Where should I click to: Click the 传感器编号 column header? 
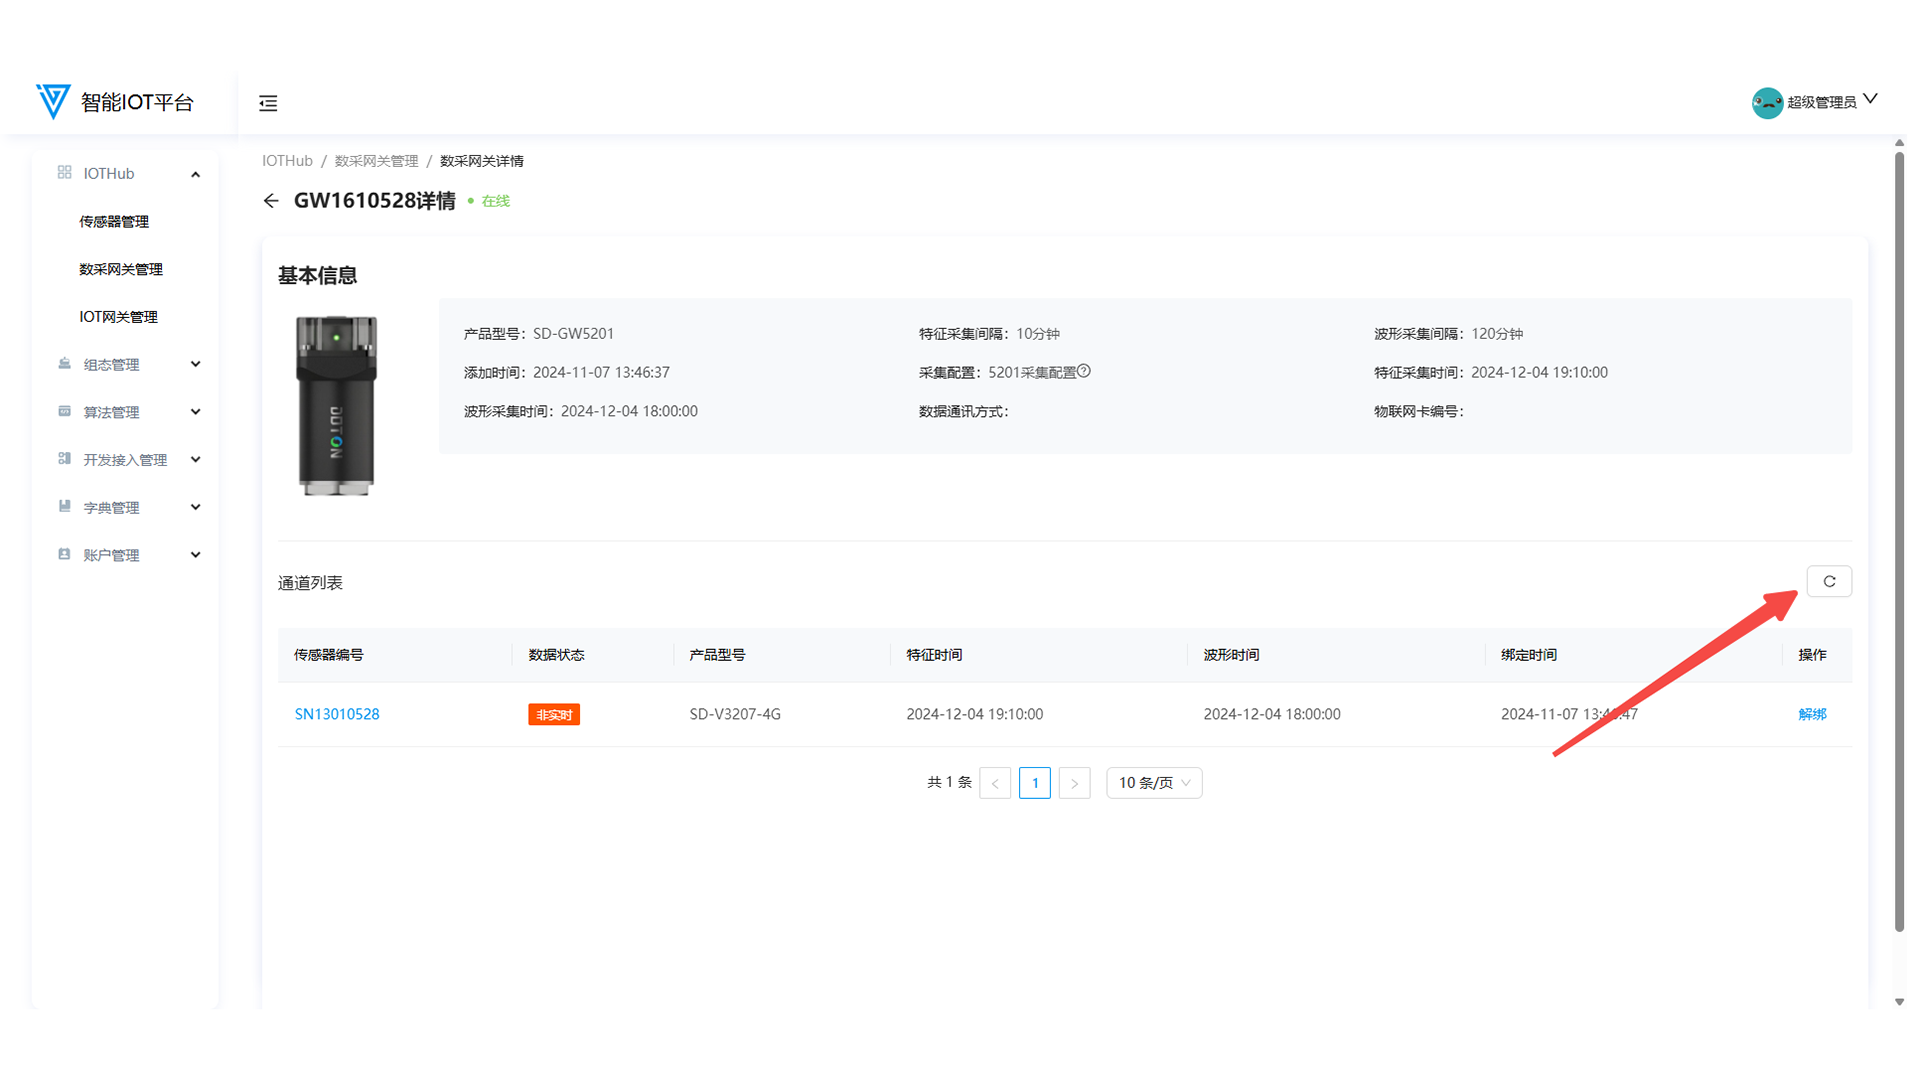coord(329,655)
